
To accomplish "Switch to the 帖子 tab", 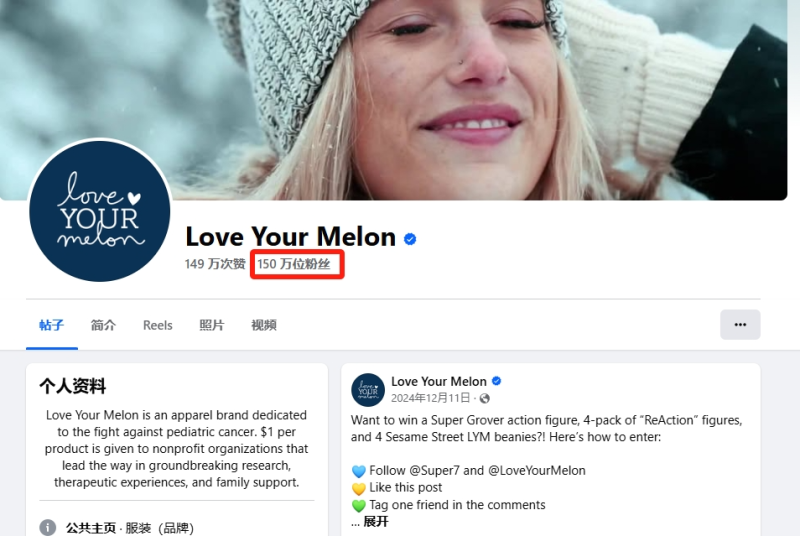I will (x=52, y=325).
